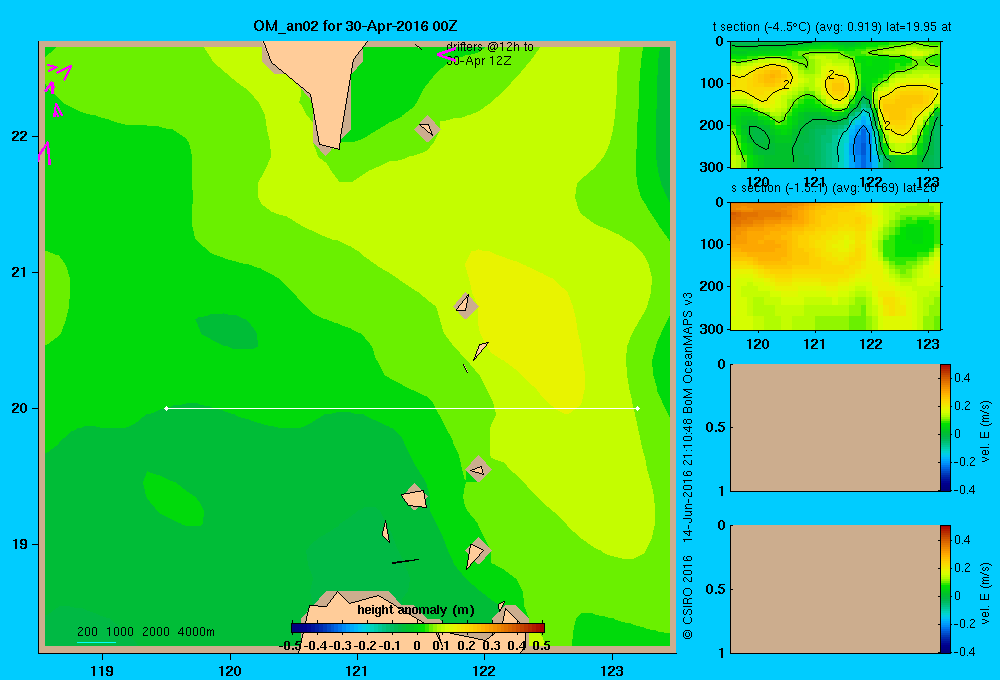Click longitude label 123 on main map axis
1000x680 pixels.
(x=612, y=670)
